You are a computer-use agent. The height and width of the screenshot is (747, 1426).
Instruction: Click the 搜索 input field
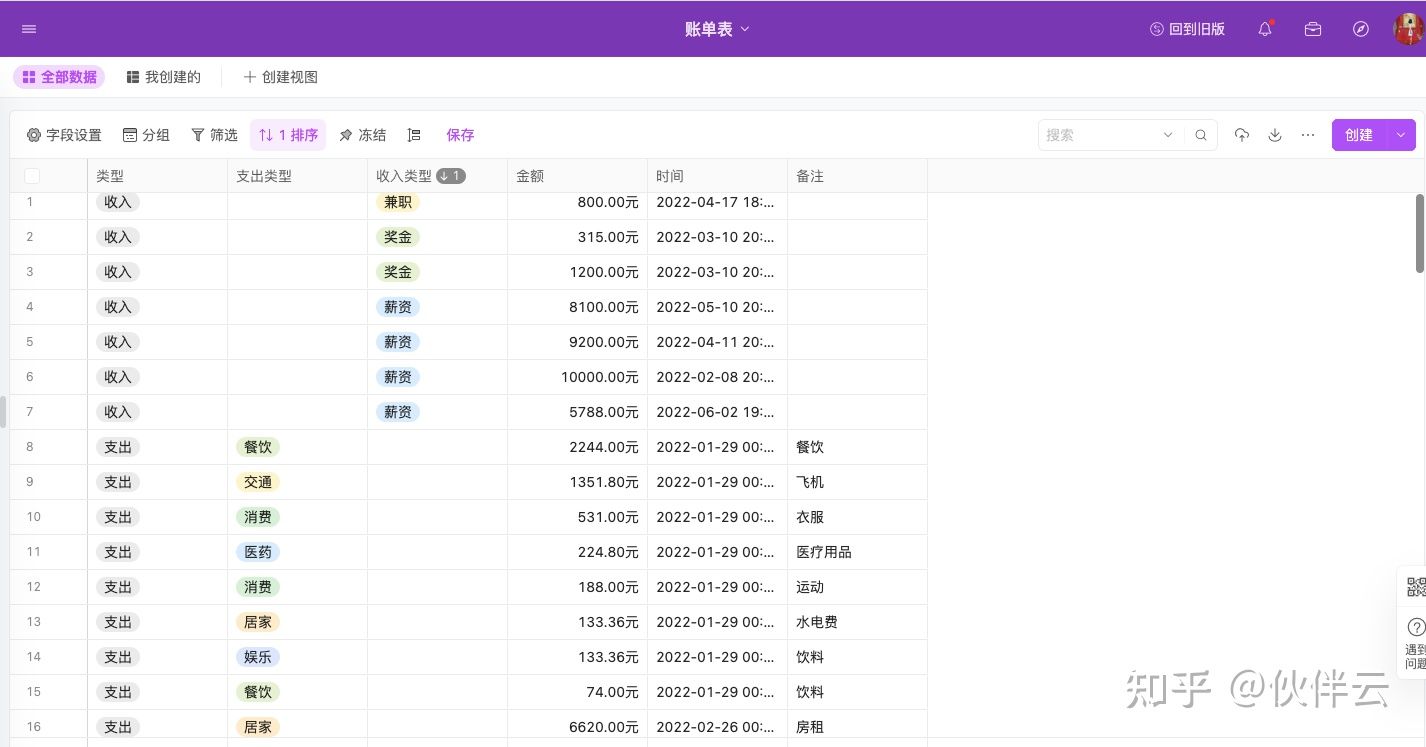[x=1099, y=135]
